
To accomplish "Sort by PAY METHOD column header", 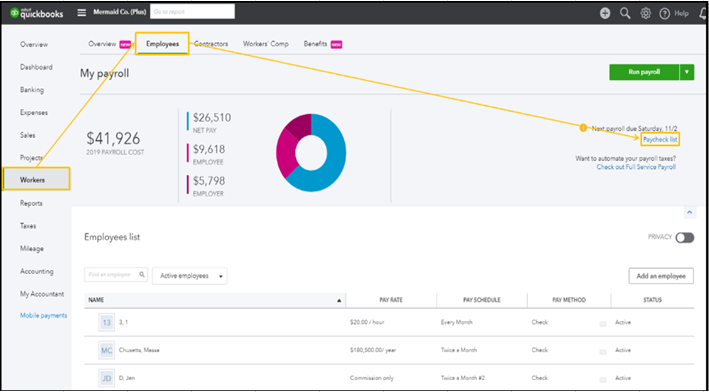I will pos(569,300).
